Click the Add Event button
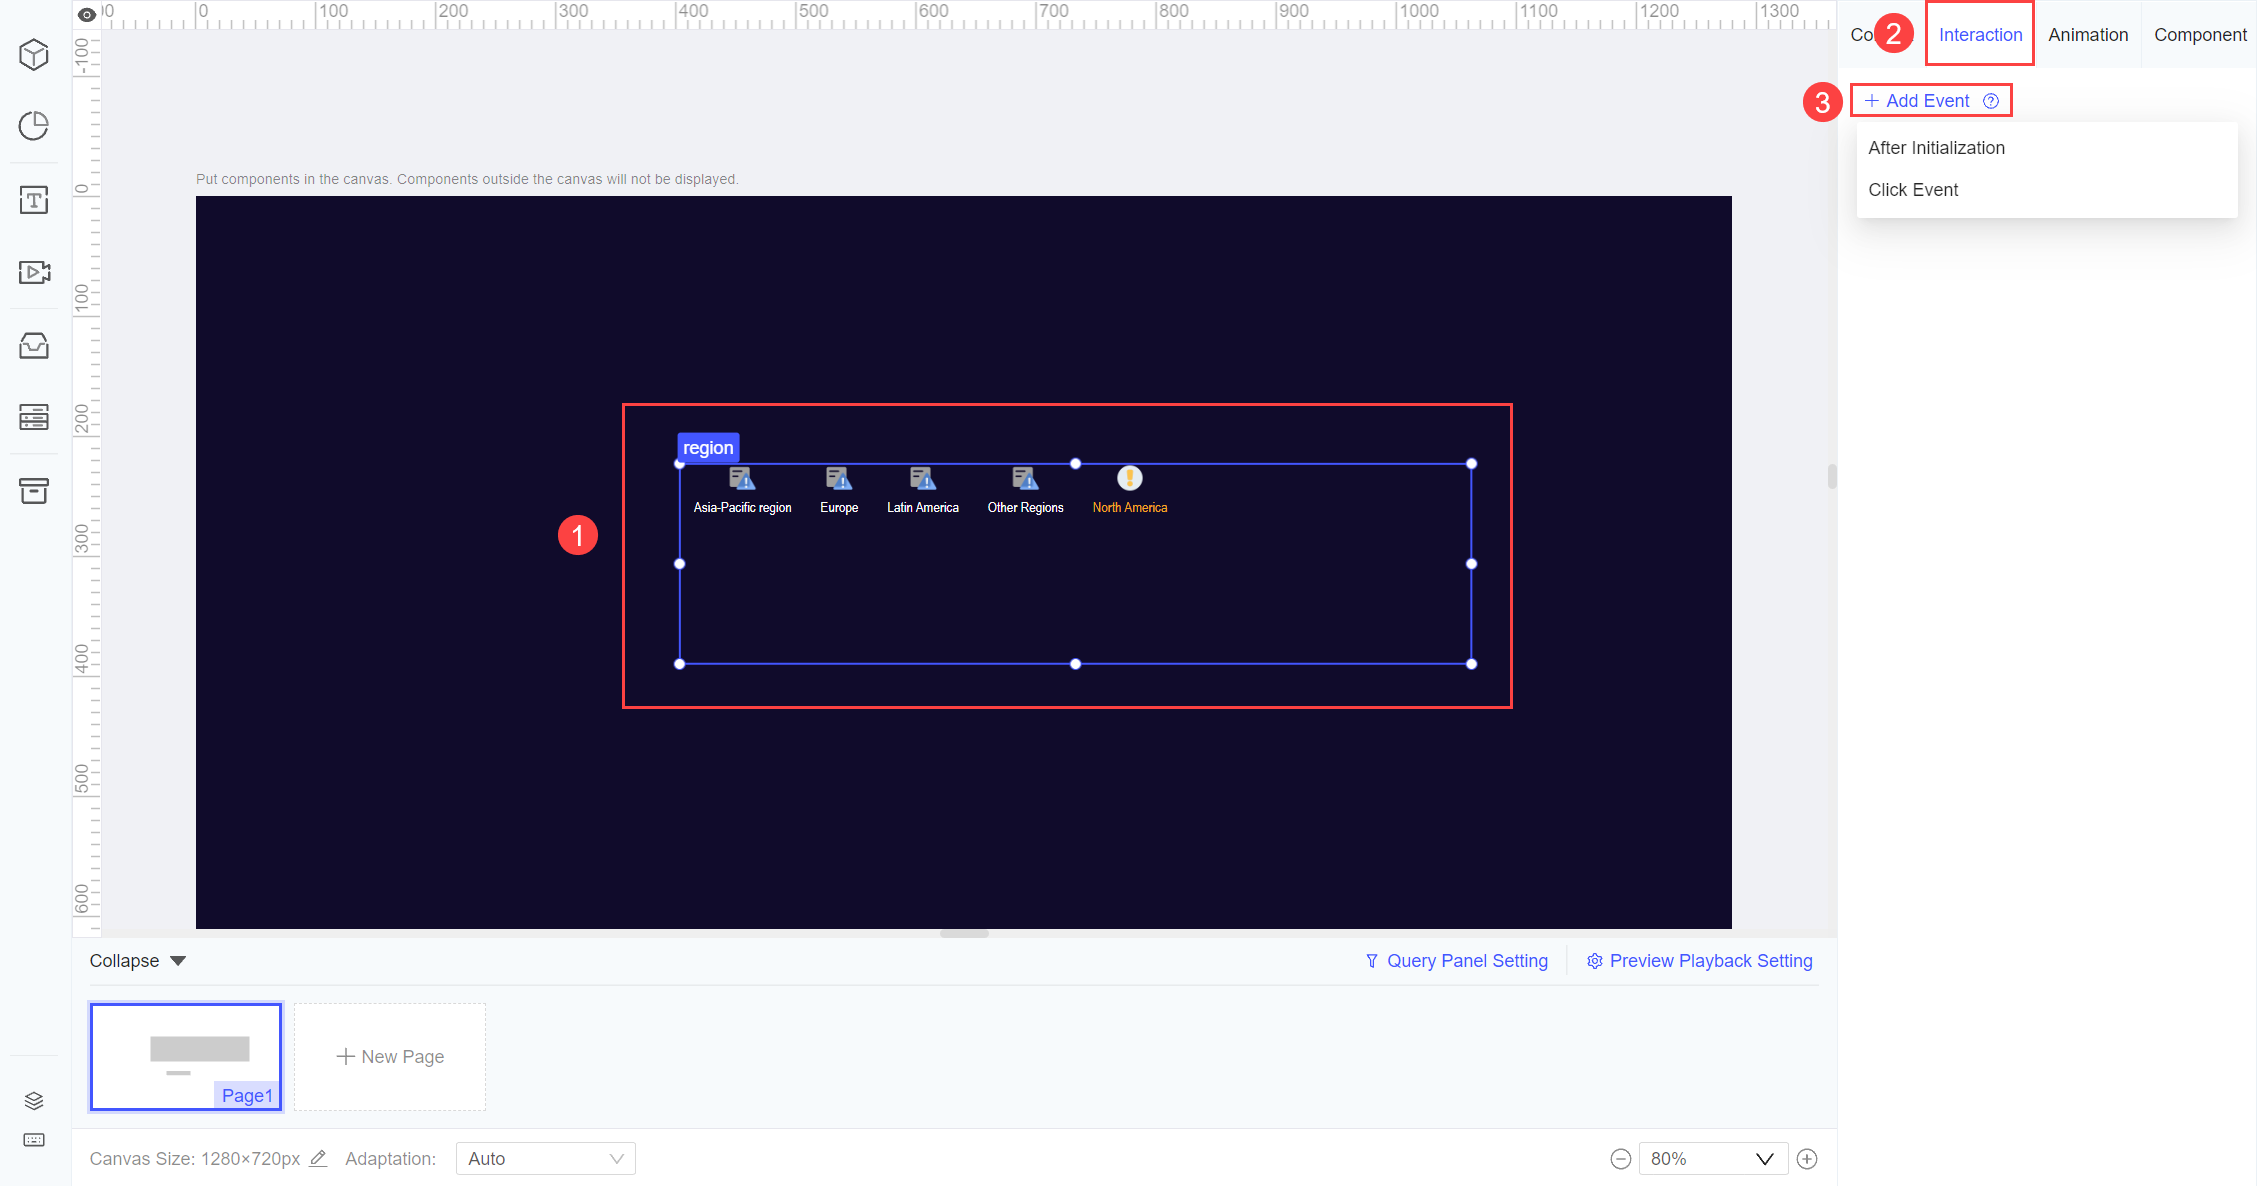This screenshot has width=2257, height=1186. (x=1929, y=100)
